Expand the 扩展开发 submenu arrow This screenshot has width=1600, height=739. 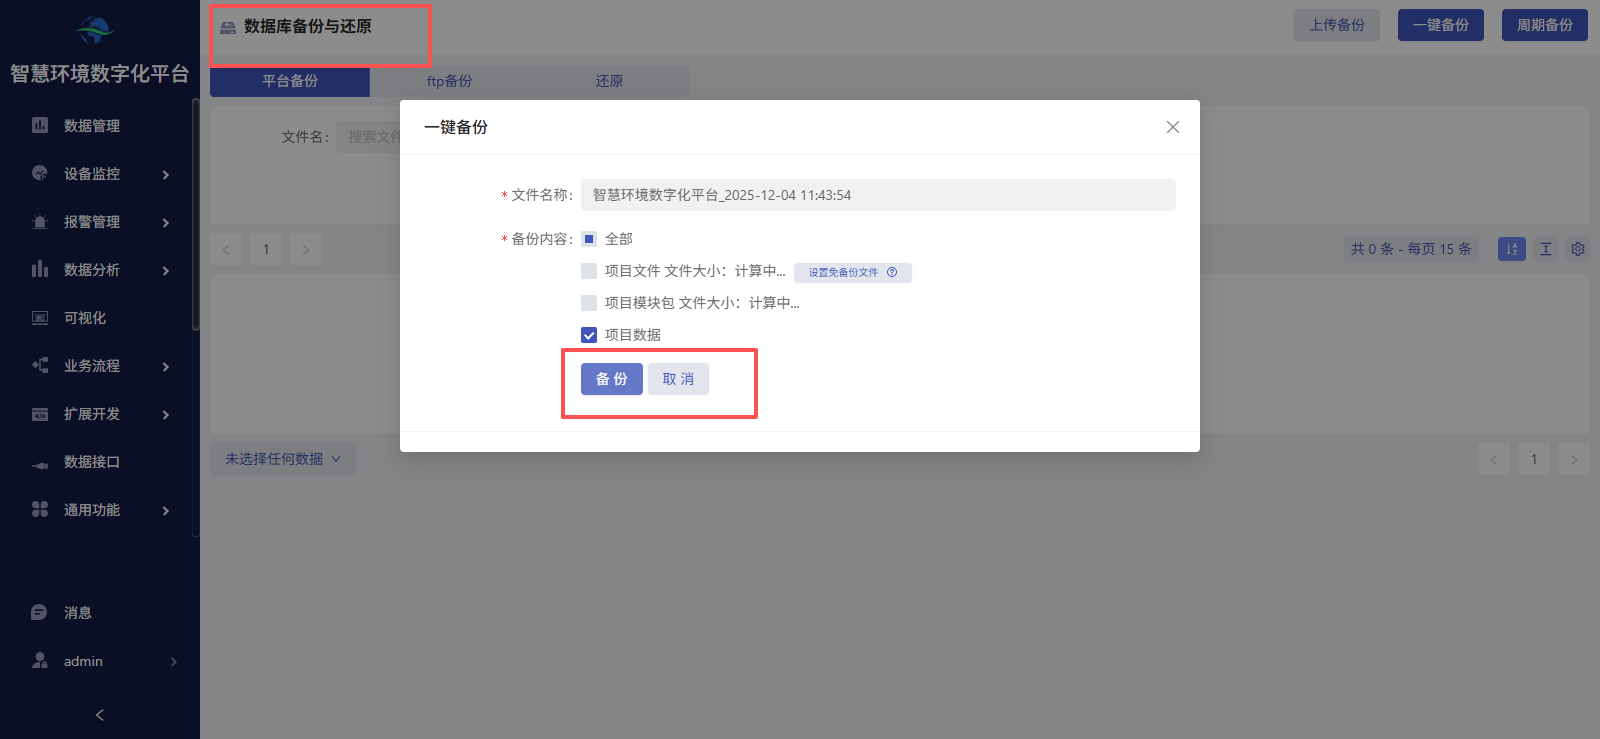166,415
